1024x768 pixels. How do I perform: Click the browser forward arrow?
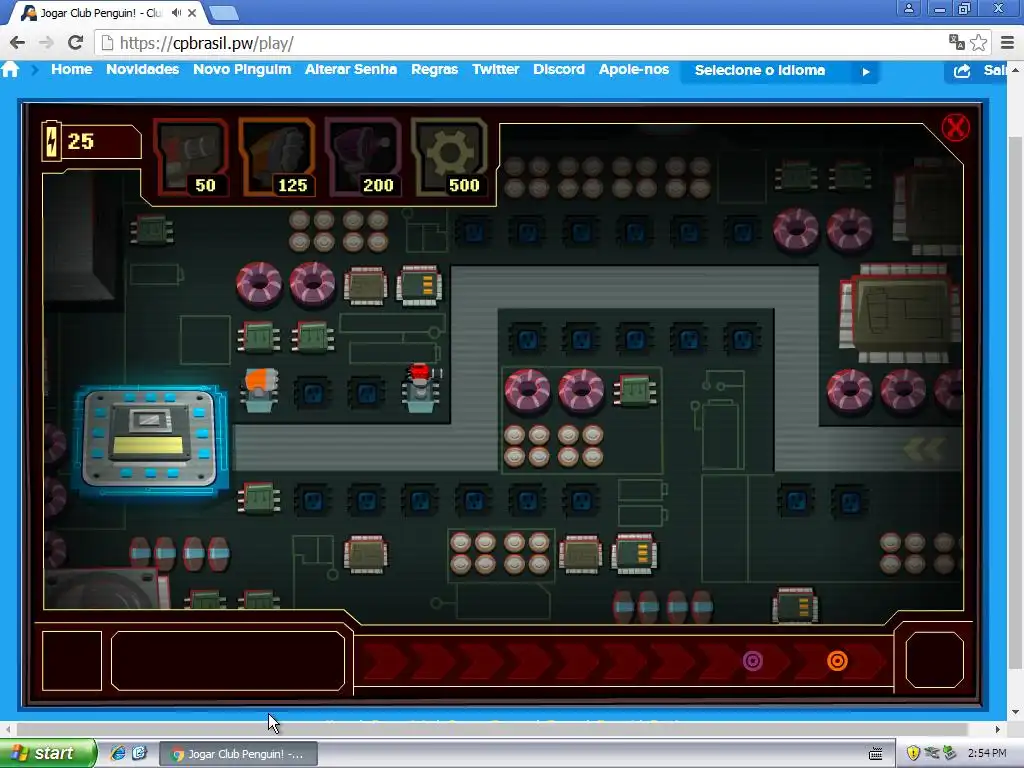pyautogui.click(x=46, y=43)
